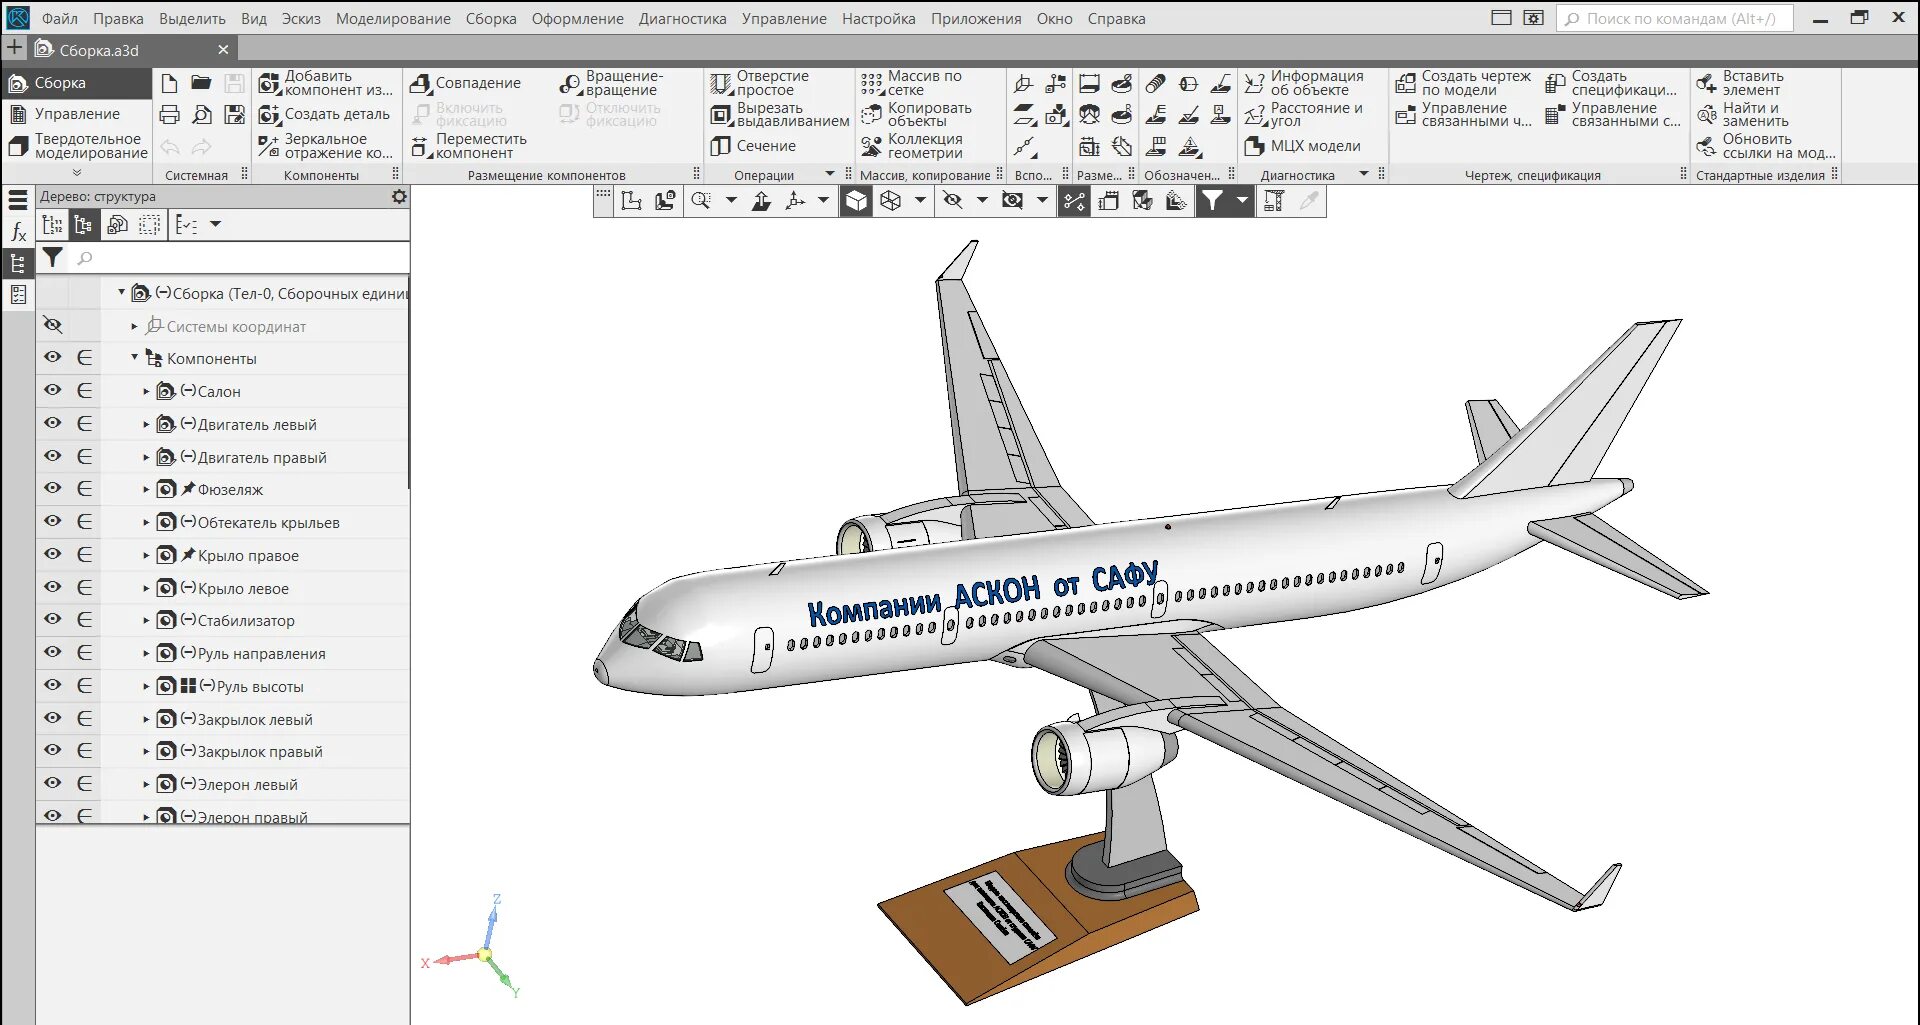Expand the Салон tree node
Screen dimensions: 1920x1025
(146, 392)
